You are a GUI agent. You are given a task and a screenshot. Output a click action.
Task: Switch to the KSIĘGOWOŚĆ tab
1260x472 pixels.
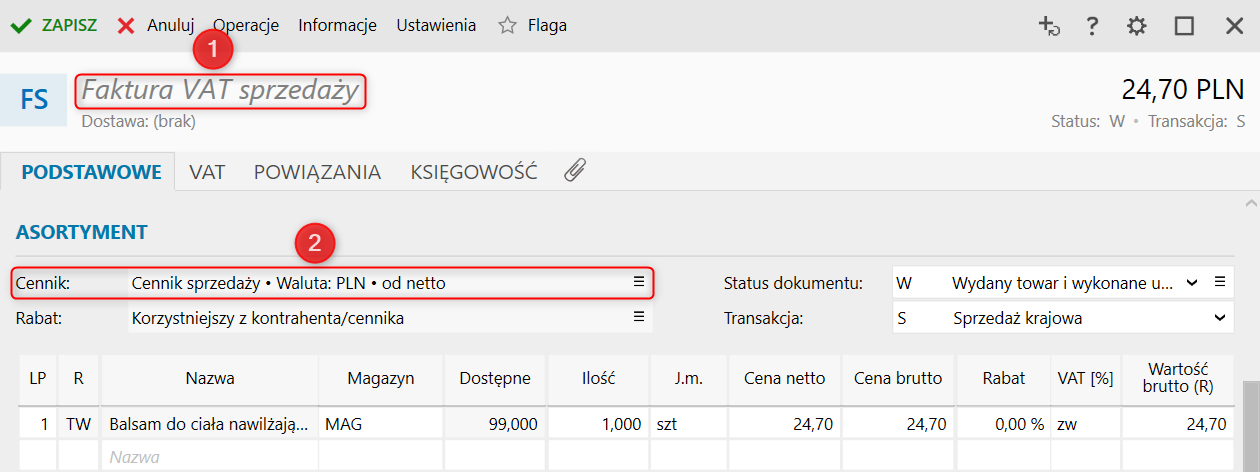tap(474, 172)
